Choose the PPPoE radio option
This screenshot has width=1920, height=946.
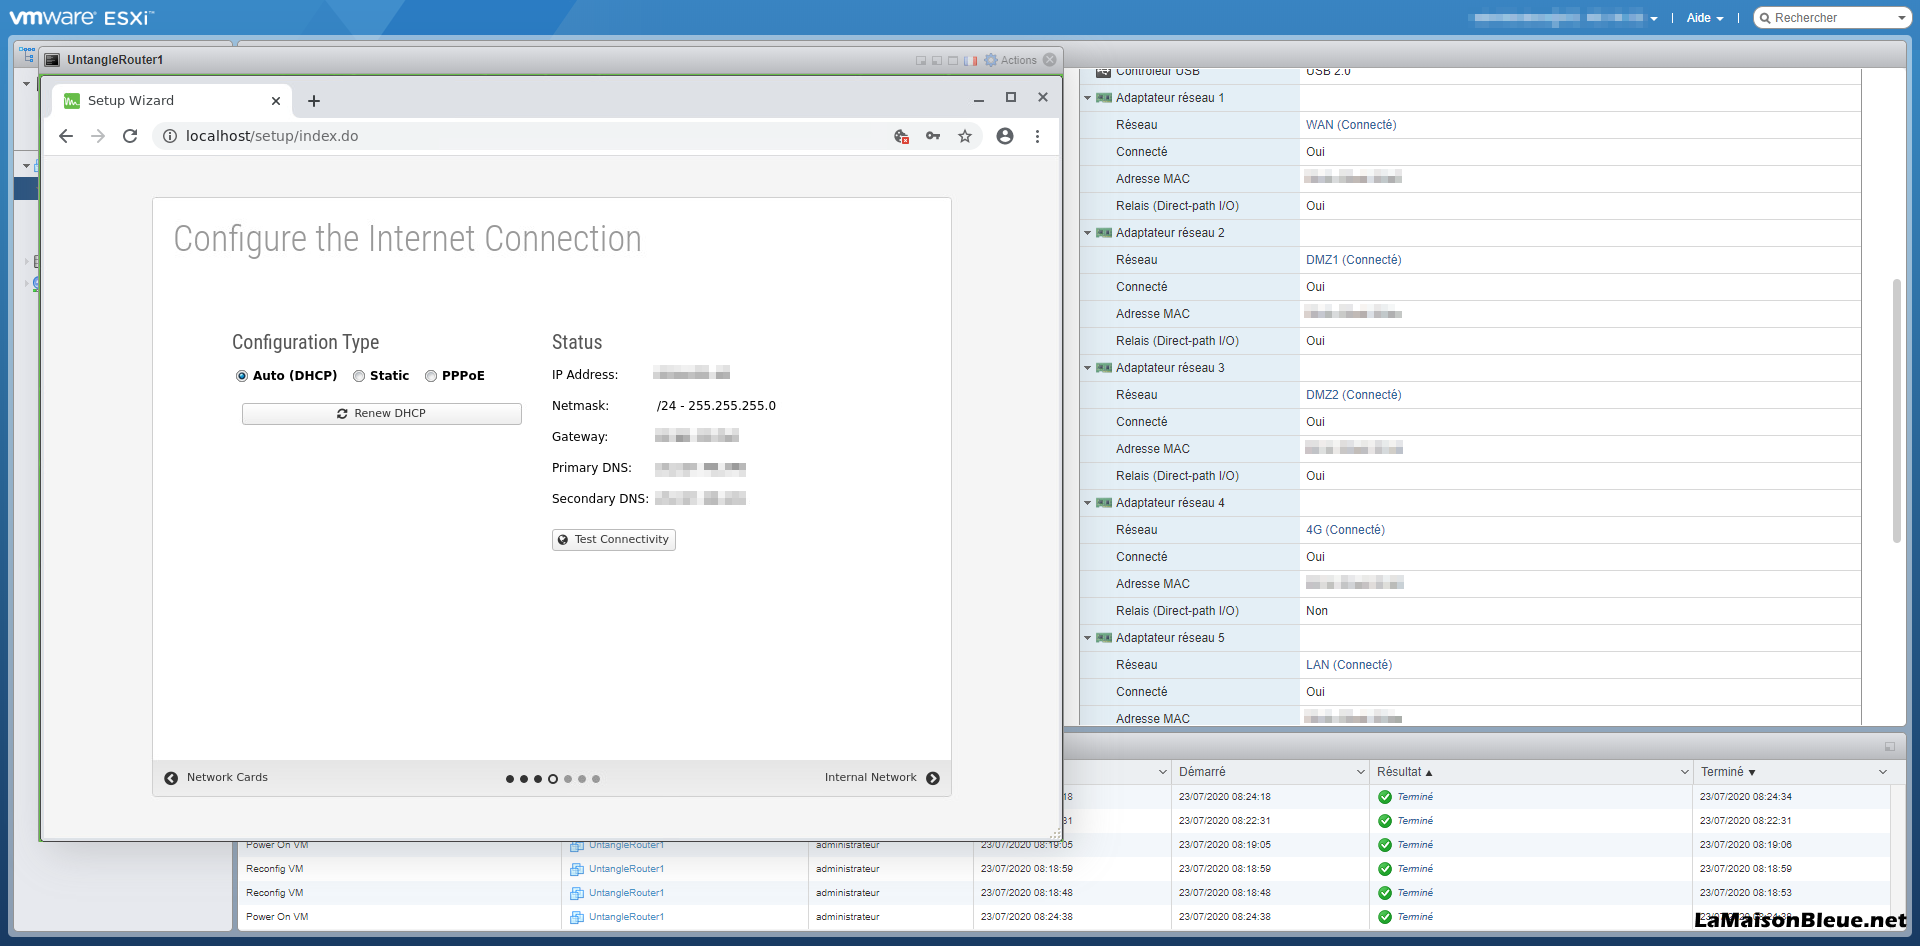(431, 376)
